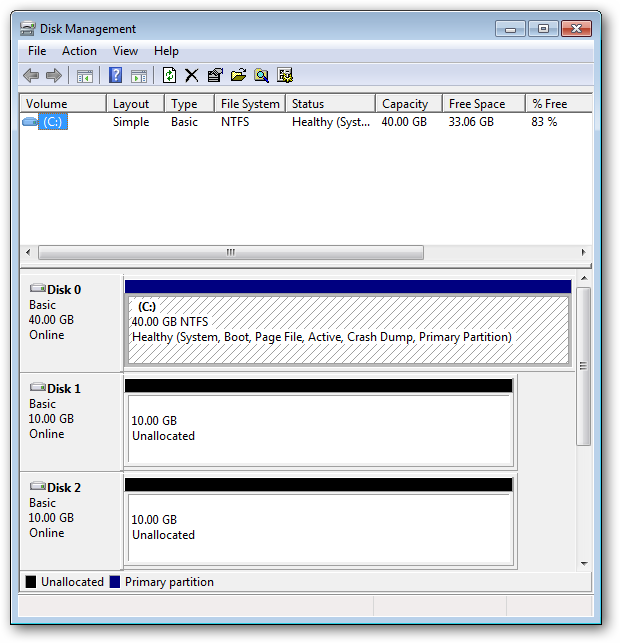This screenshot has height=643, width=620.
Task: Select the Disk 0 label panel
Action: point(71,323)
